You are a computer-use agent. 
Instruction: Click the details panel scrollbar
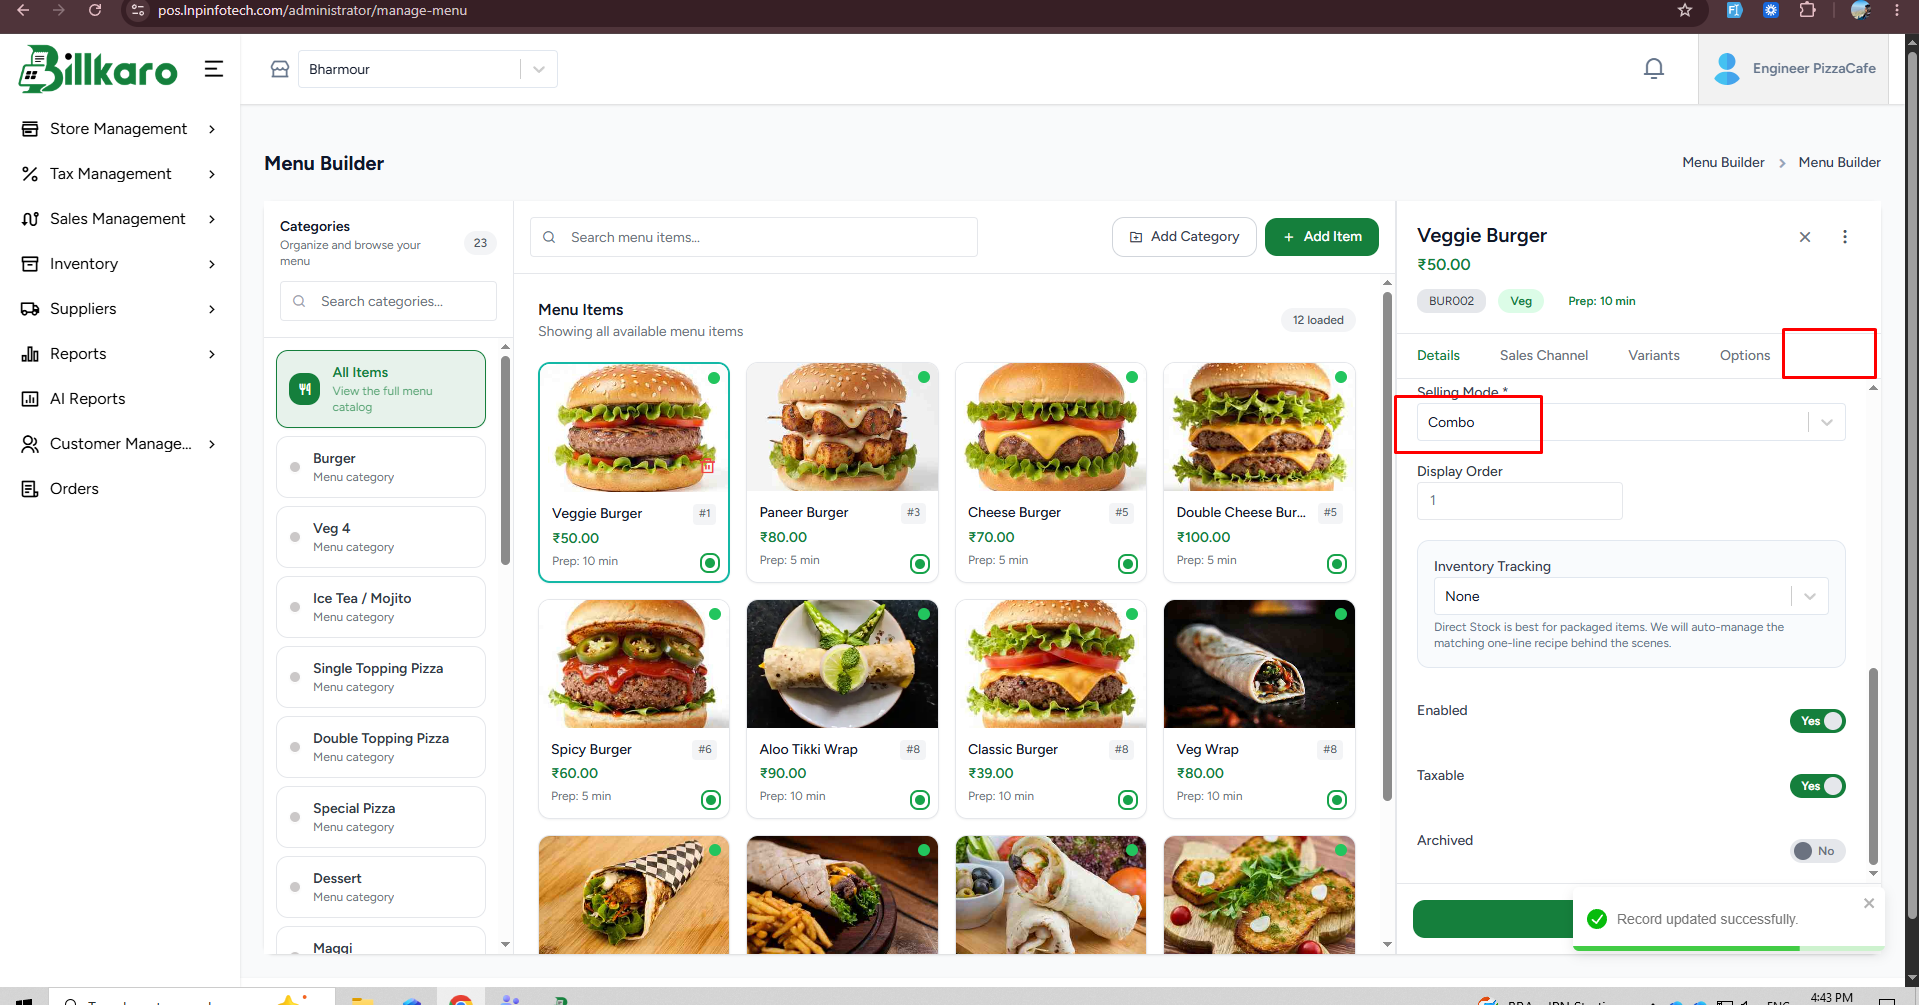tap(1873, 766)
